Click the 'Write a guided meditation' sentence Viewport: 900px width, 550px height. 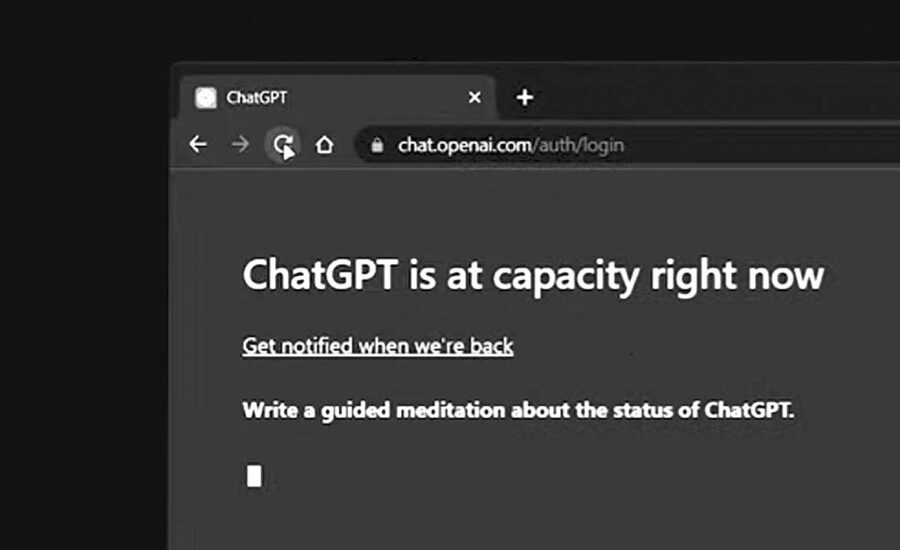(x=518, y=410)
